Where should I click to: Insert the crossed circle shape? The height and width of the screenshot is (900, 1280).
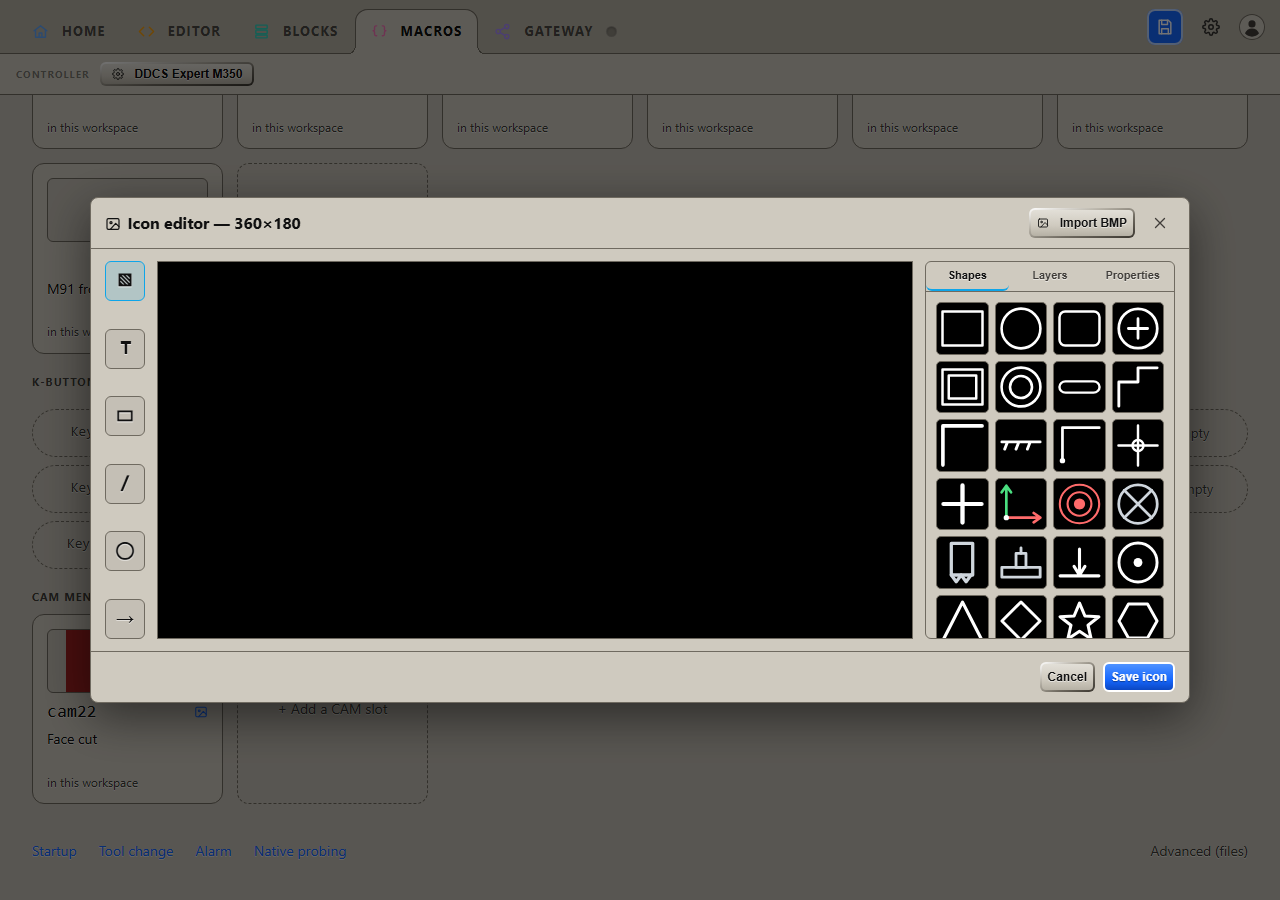pos(1138,504)
